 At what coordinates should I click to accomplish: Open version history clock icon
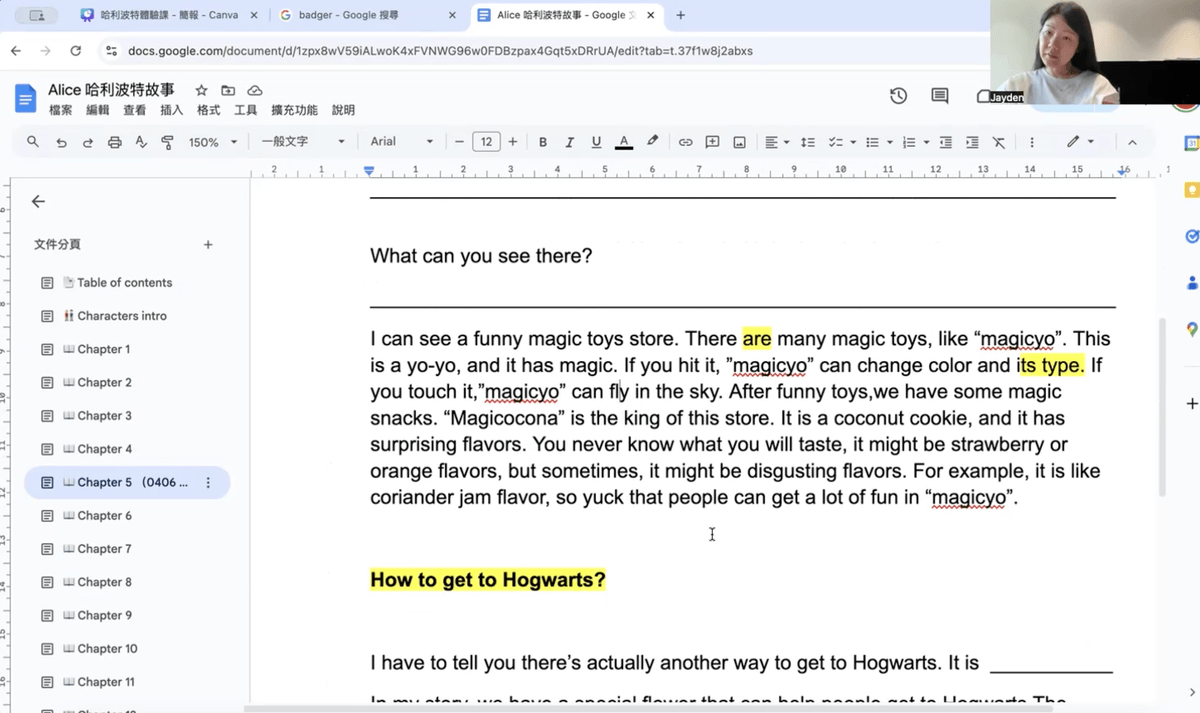[898, 96]
